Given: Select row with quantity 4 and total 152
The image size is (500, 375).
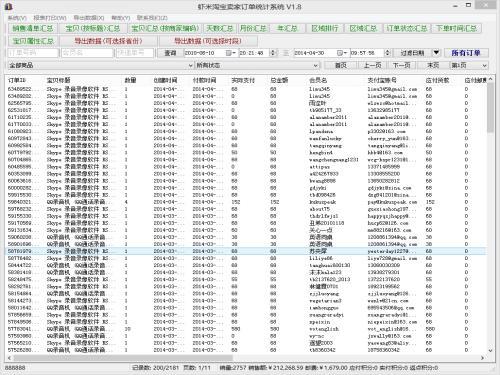Looking at the screenshot, I should pyautogui.click(x=246, y=202).
